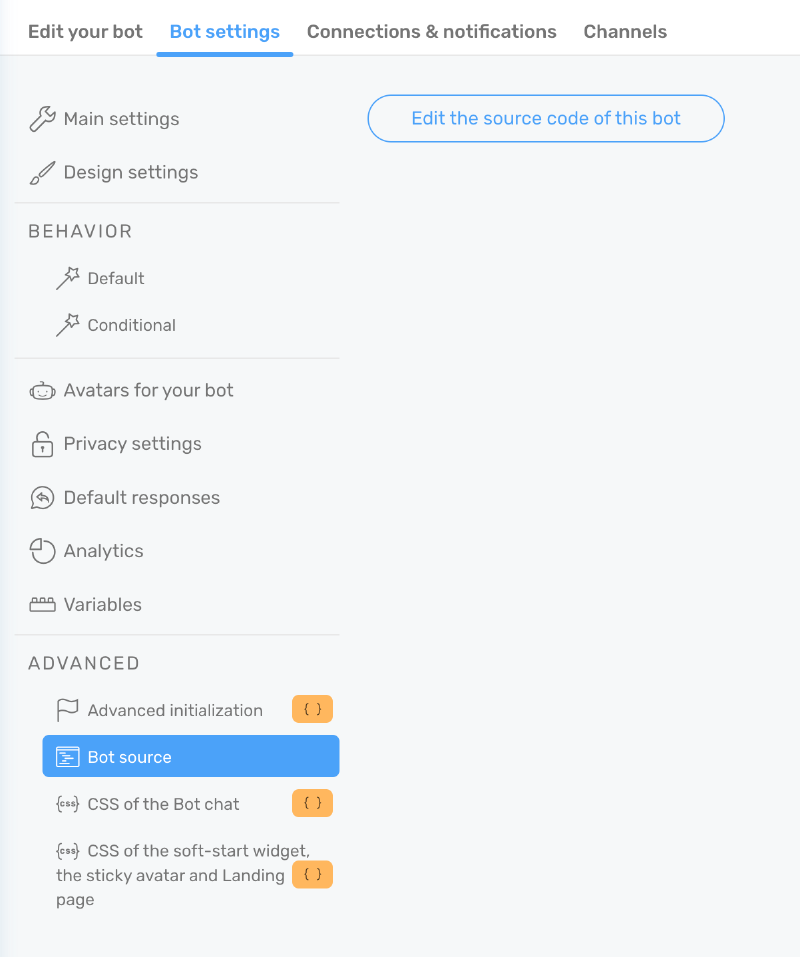
Task: Select the Main settings wrench icon
Action: (x=41, y=118)
